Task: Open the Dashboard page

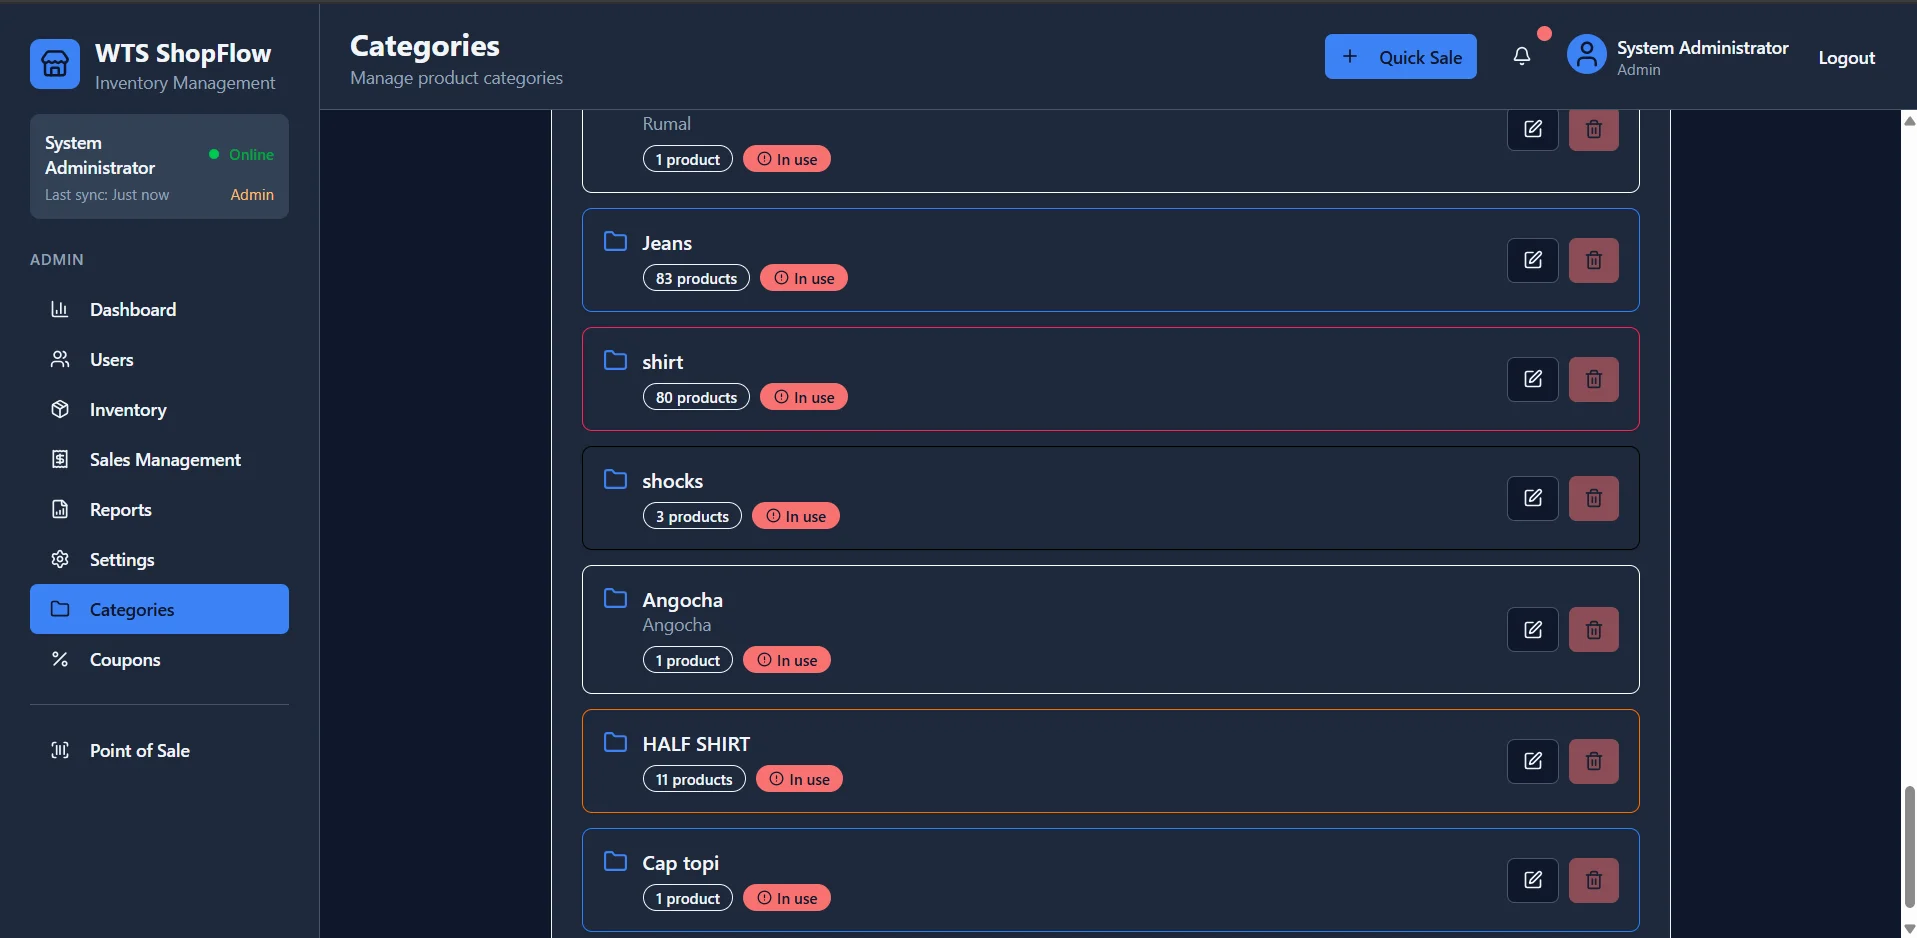Action: pos(159,310)
